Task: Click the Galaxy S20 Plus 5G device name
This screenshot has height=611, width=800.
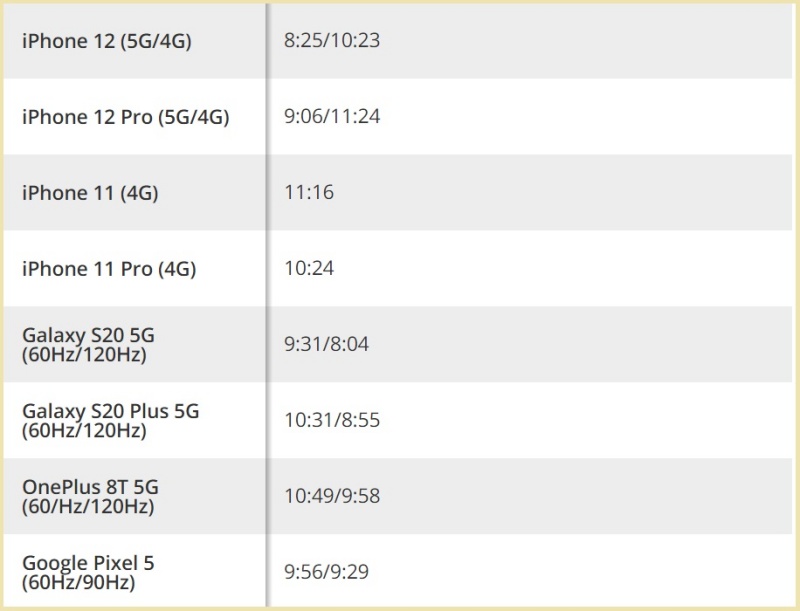Action: pos(111,412)
